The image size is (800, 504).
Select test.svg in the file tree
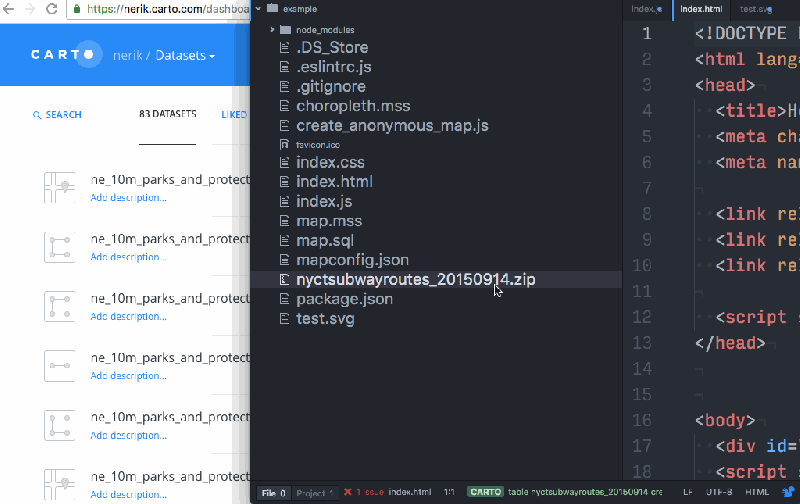(x=325, y=319)
